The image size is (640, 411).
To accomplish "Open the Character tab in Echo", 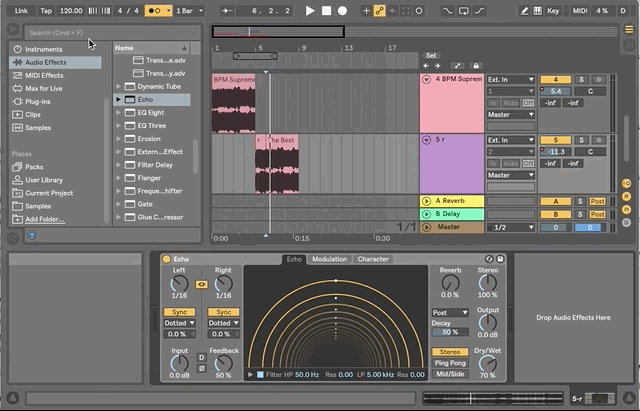I will [373, 259].
